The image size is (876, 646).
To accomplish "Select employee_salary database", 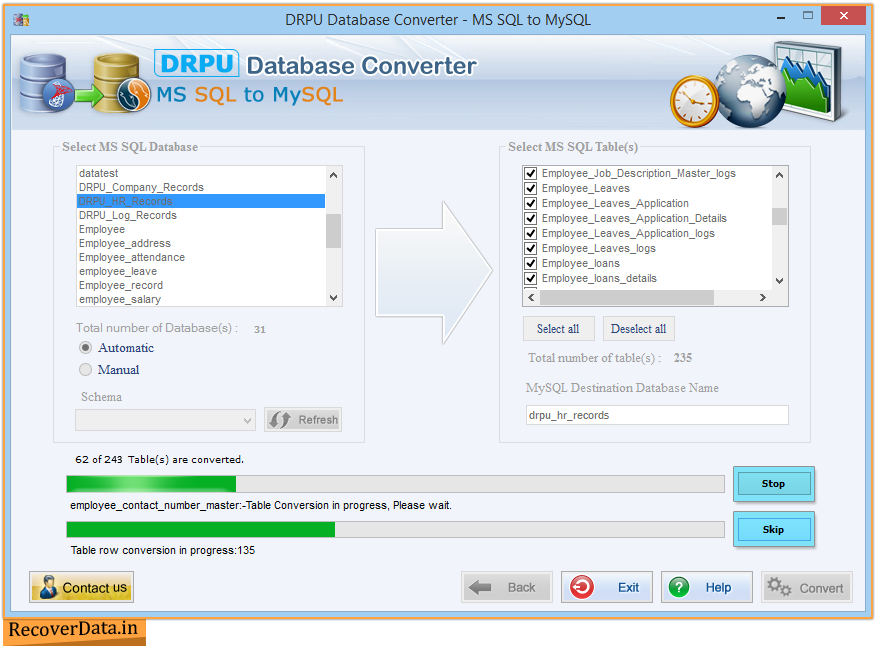I will (x=201, y=299).
